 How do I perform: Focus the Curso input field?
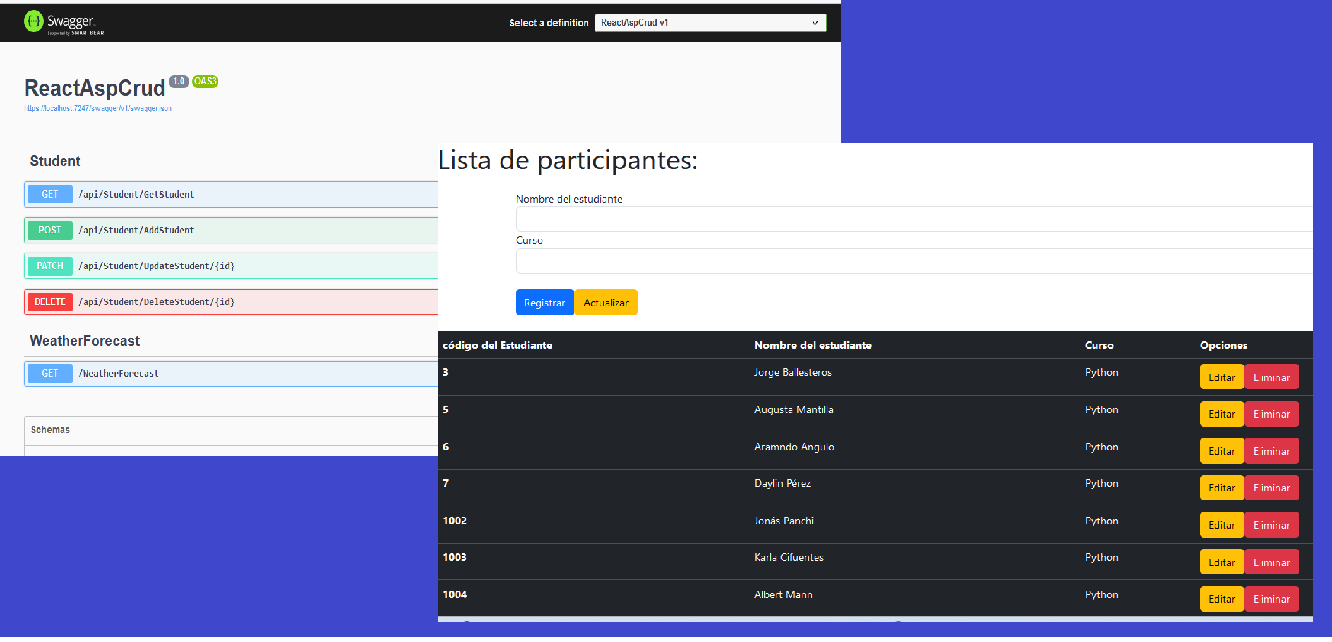(x=914, y=261)
